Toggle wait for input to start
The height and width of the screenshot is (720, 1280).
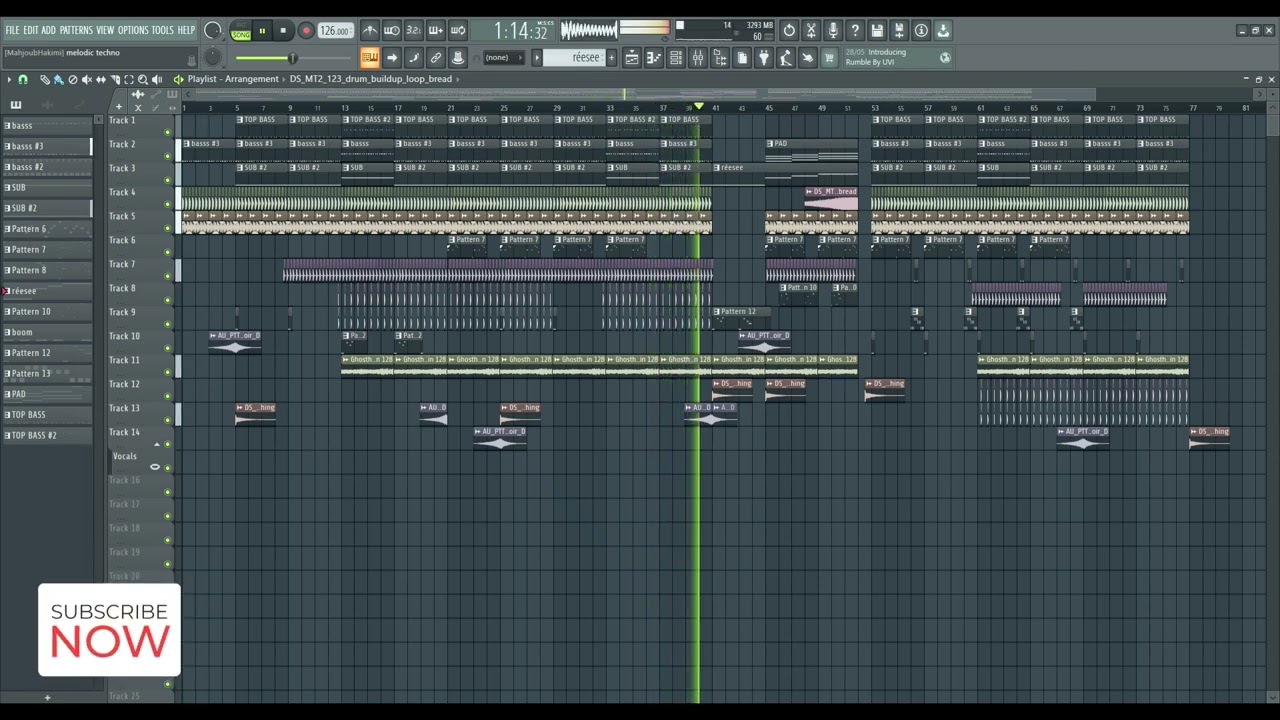(392, 31)
